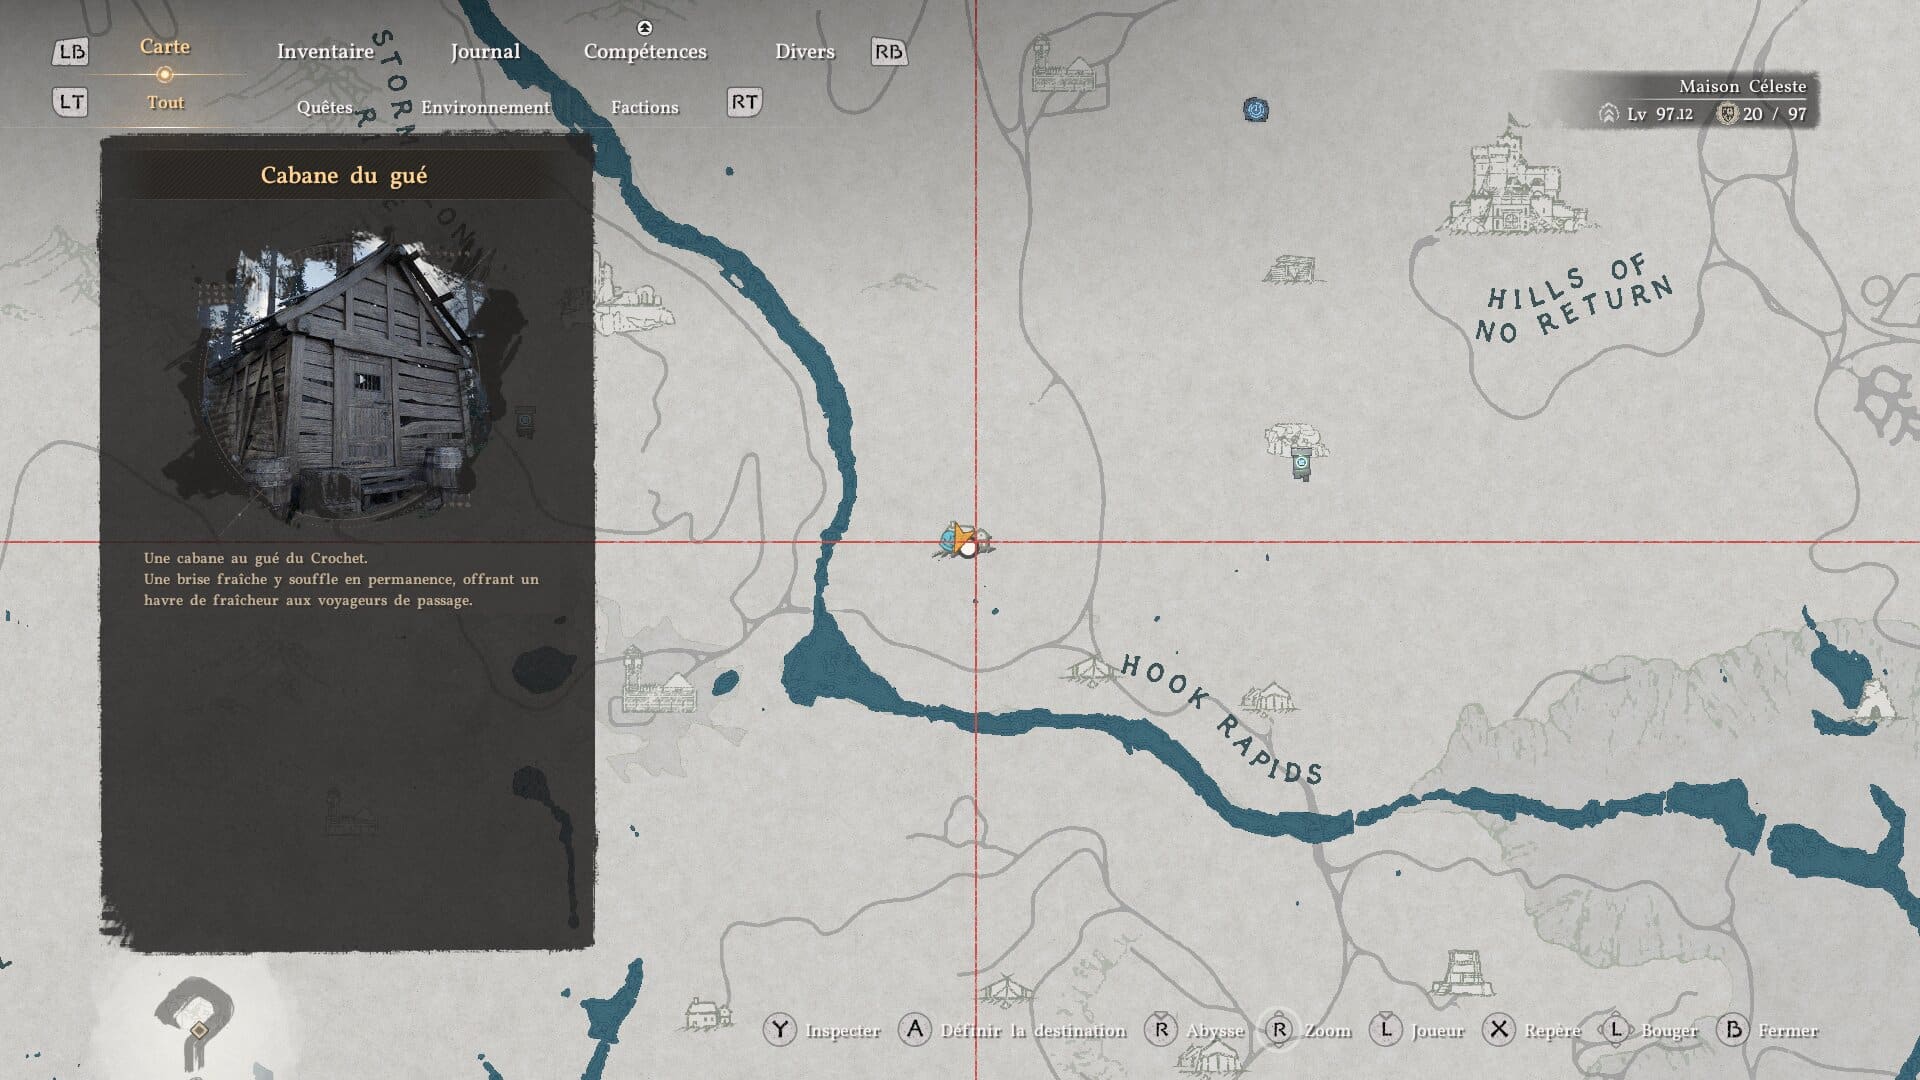This screenshot has width=1920, height=1080.
Task: Click the RB shoulder button icon
Action: [888, 52]
